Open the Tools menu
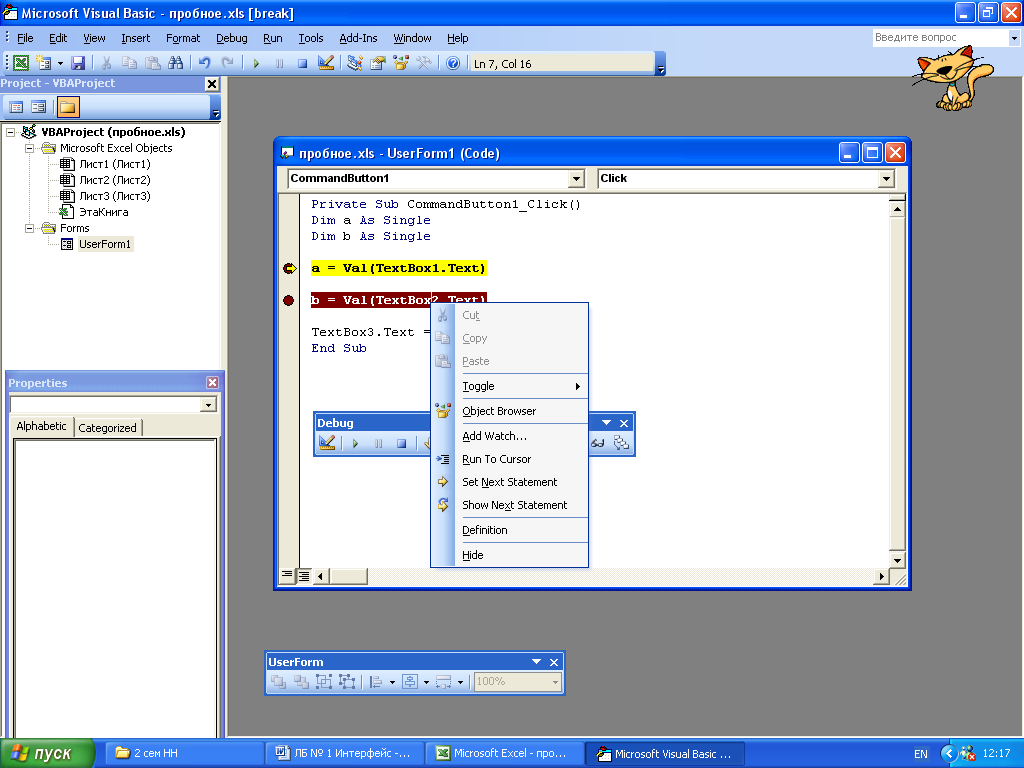Image resolution: width=1024 pixels, height=768 pixels. point(310,38)
